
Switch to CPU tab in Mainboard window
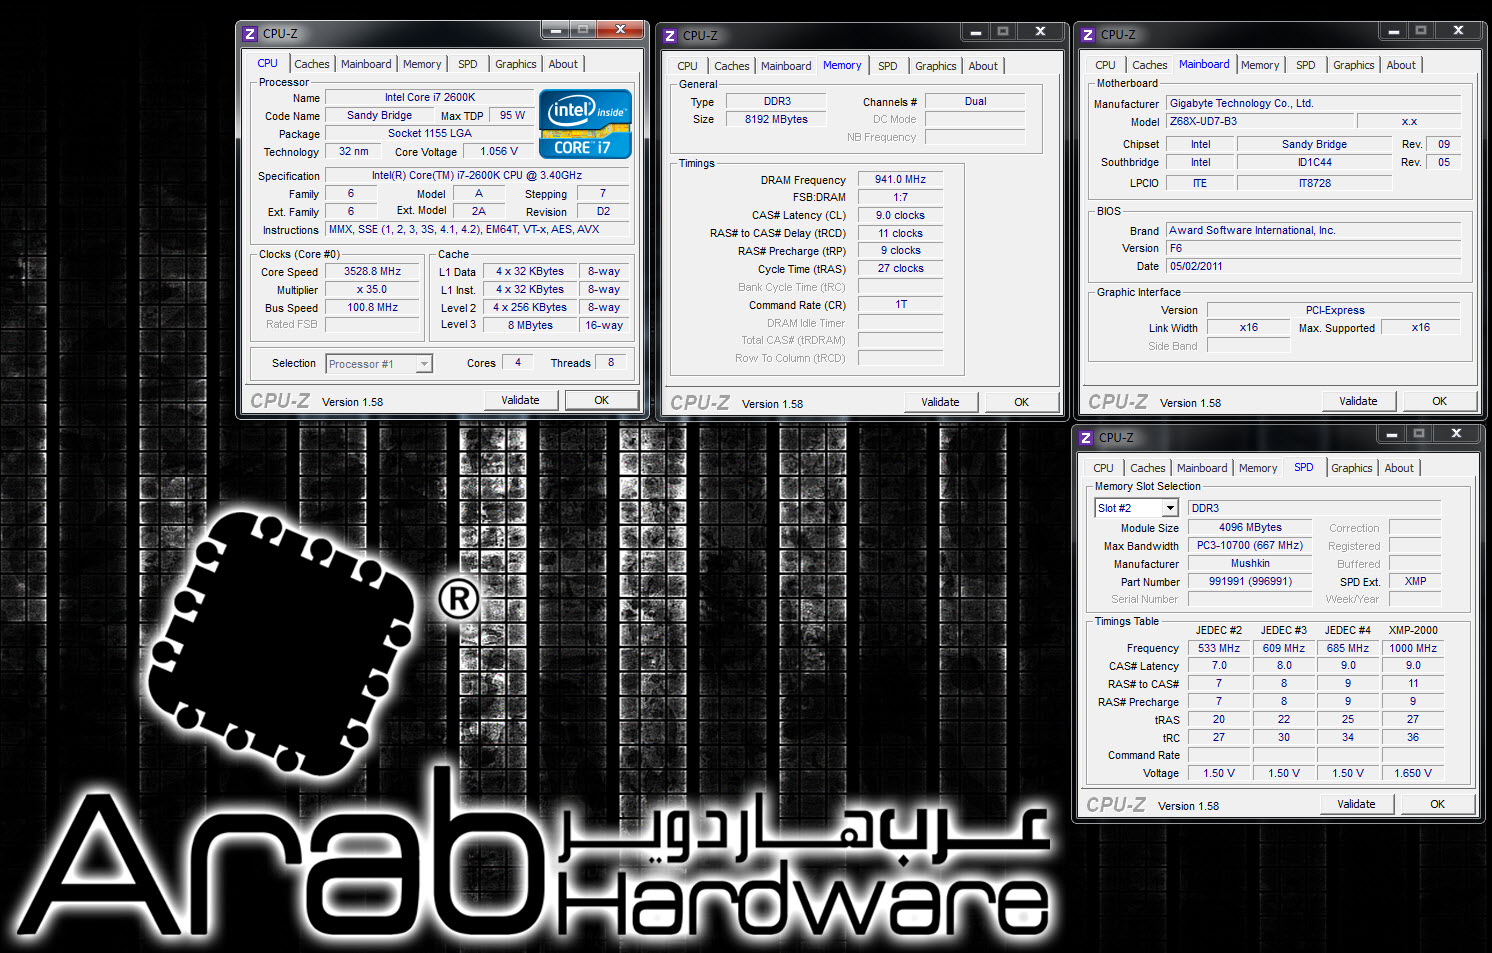[1106, 65]
